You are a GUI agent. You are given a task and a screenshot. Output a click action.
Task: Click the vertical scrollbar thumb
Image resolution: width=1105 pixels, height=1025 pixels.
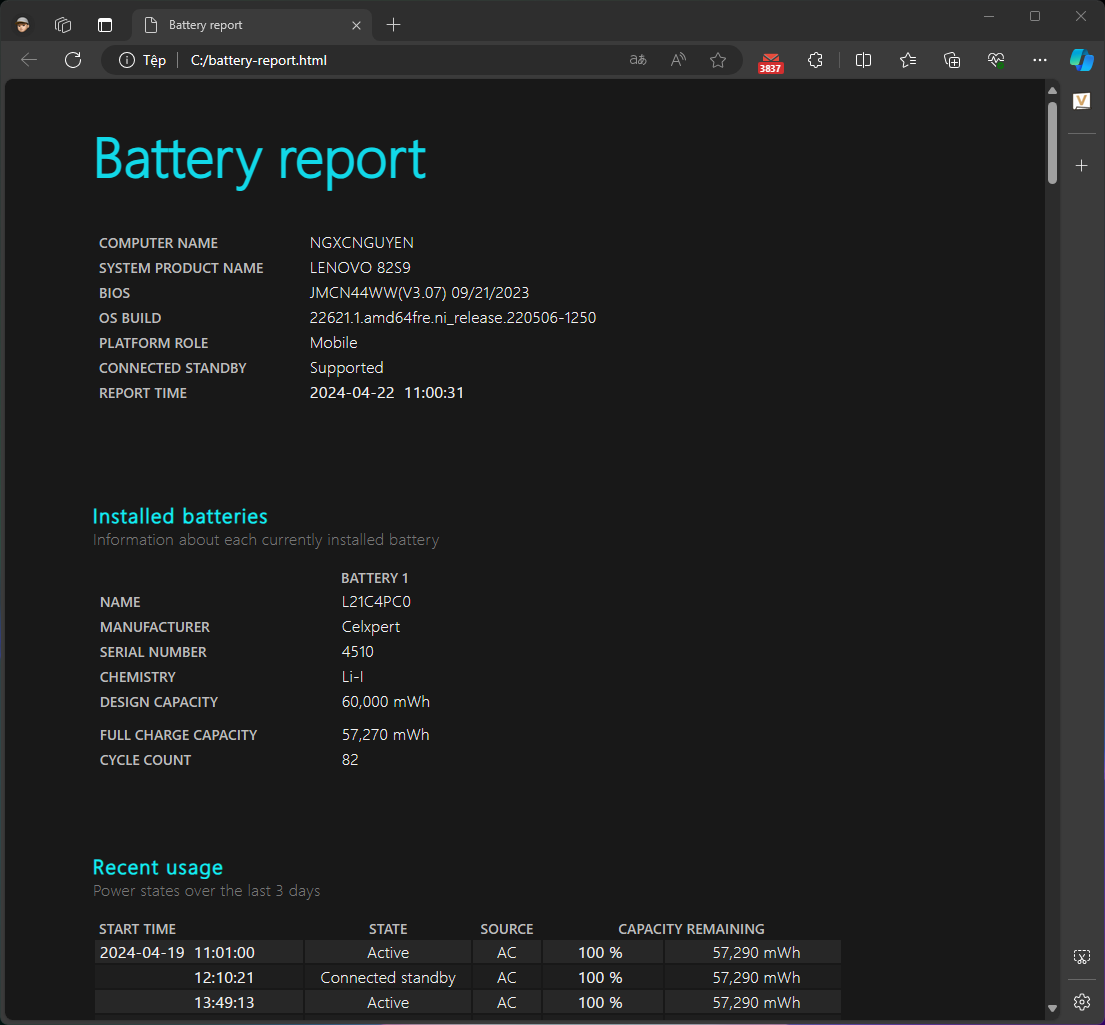[x=1052, y=143]
